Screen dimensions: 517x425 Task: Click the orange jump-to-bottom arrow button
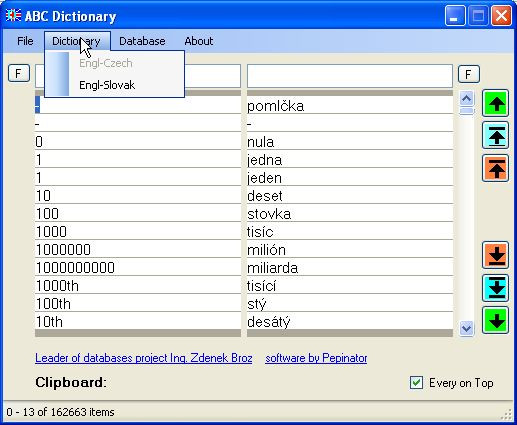[495, 255]
